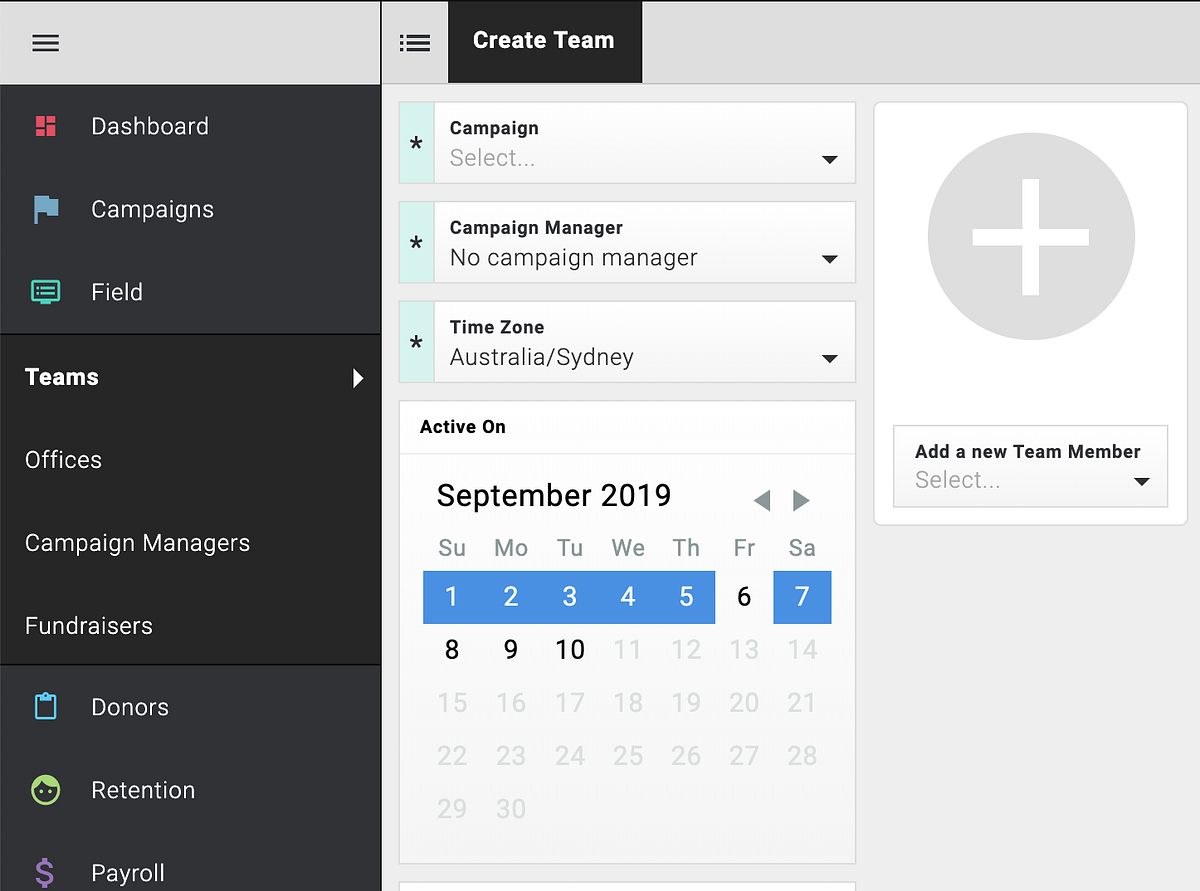
Task: Deselect September 6 on the calendar
Action: pyautogui.click(x=744, y=596)
